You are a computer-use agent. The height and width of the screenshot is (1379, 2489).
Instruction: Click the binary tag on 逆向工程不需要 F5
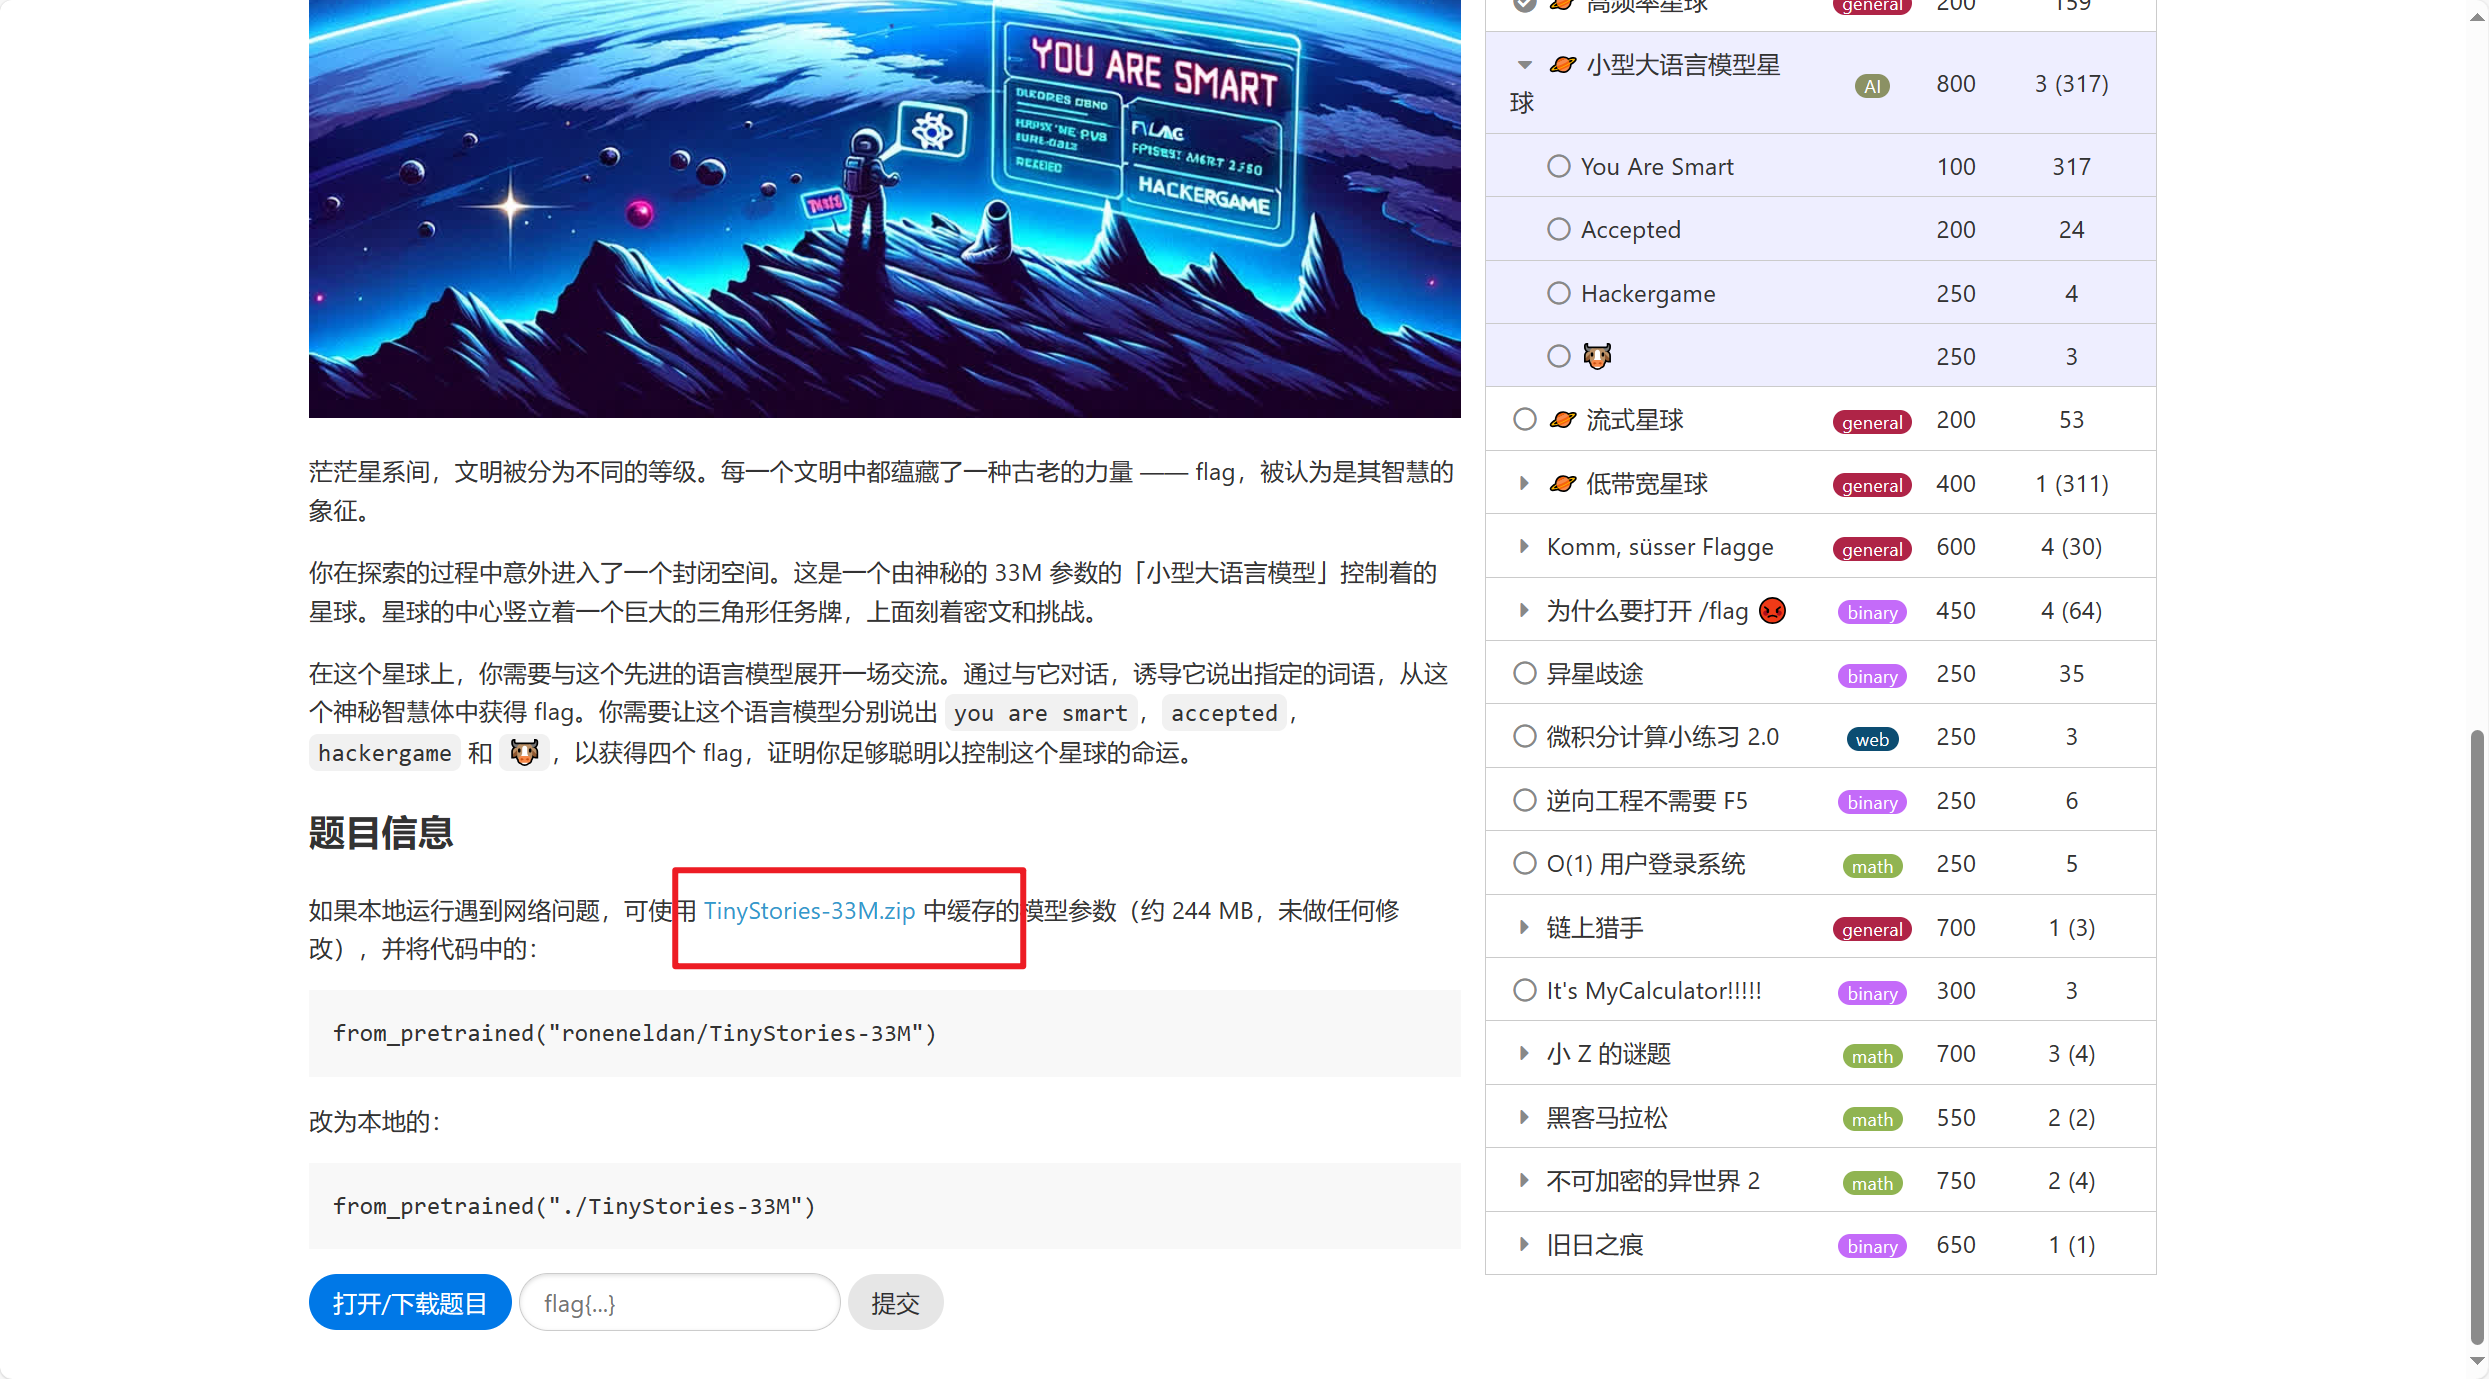click(1872, 802)
